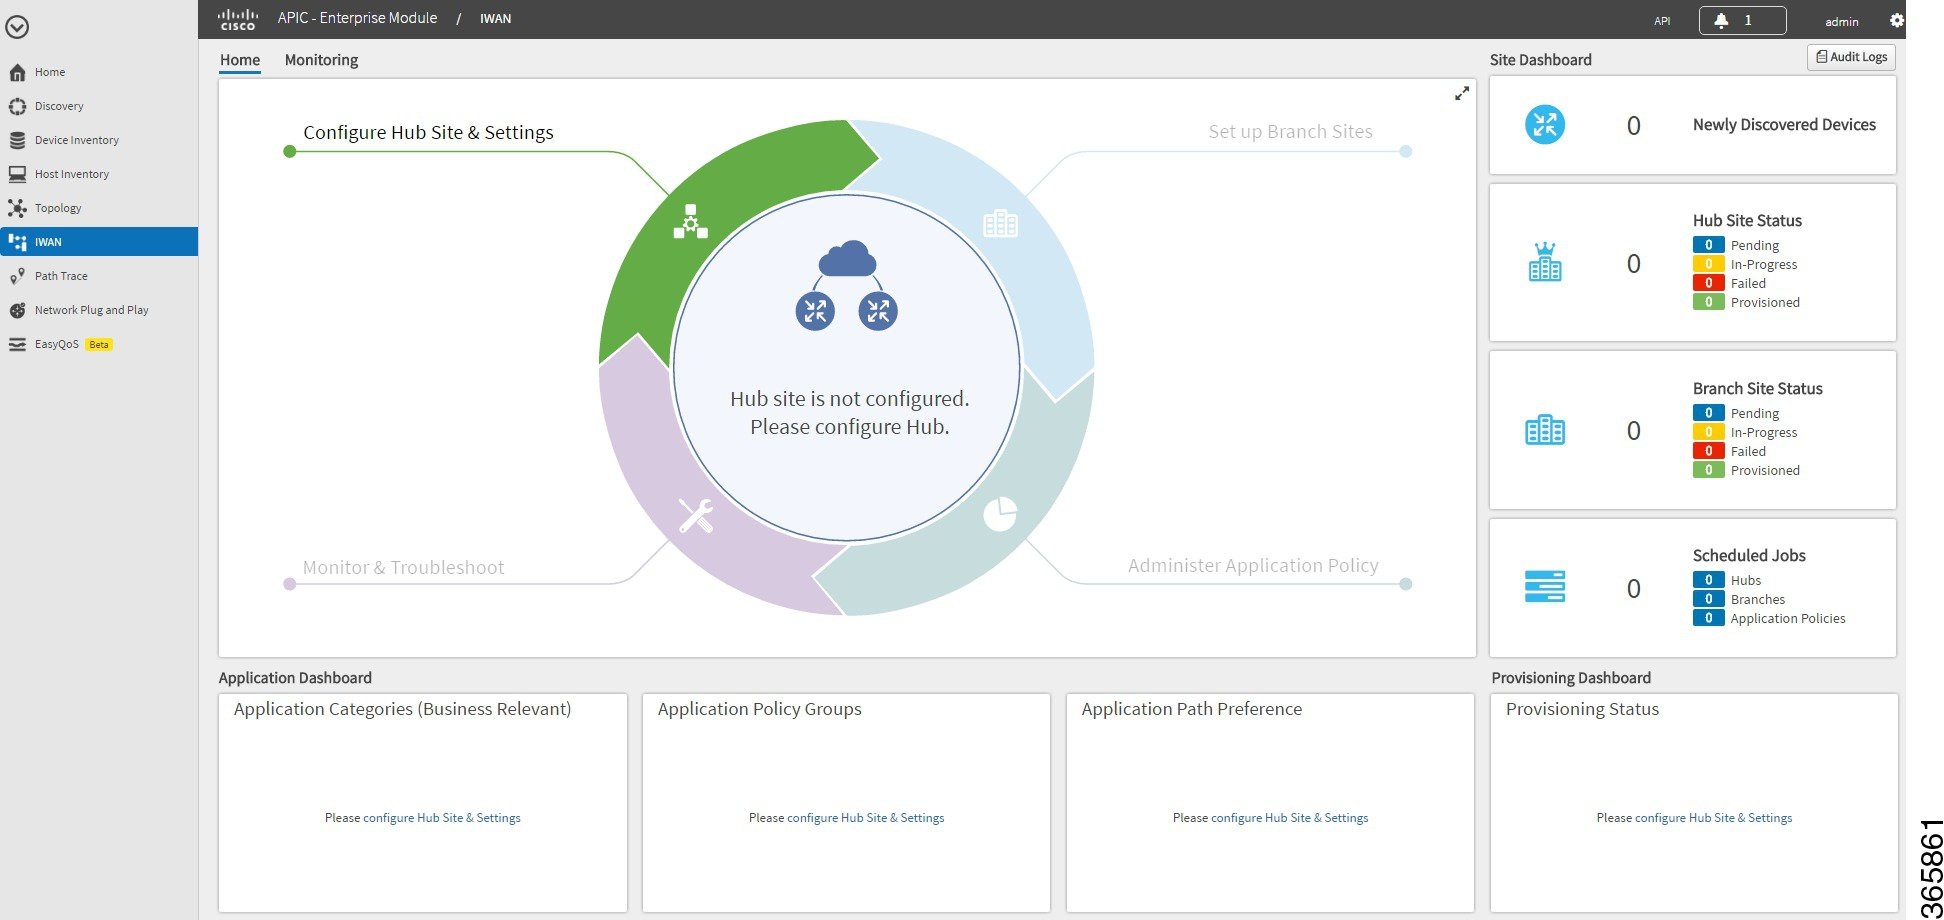The image size is (1944, 920).
Task: Open Network Plug and Play page
Action: pyautogui.click(x=92, y=310)
